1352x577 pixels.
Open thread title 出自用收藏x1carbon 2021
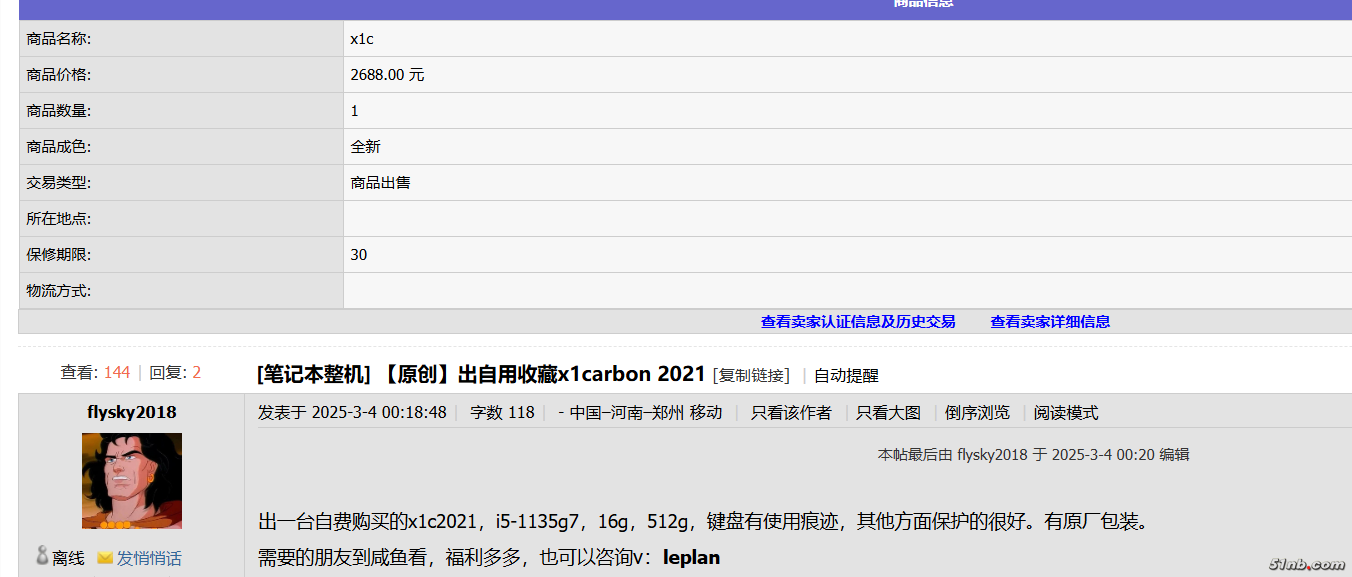(581, 375)
